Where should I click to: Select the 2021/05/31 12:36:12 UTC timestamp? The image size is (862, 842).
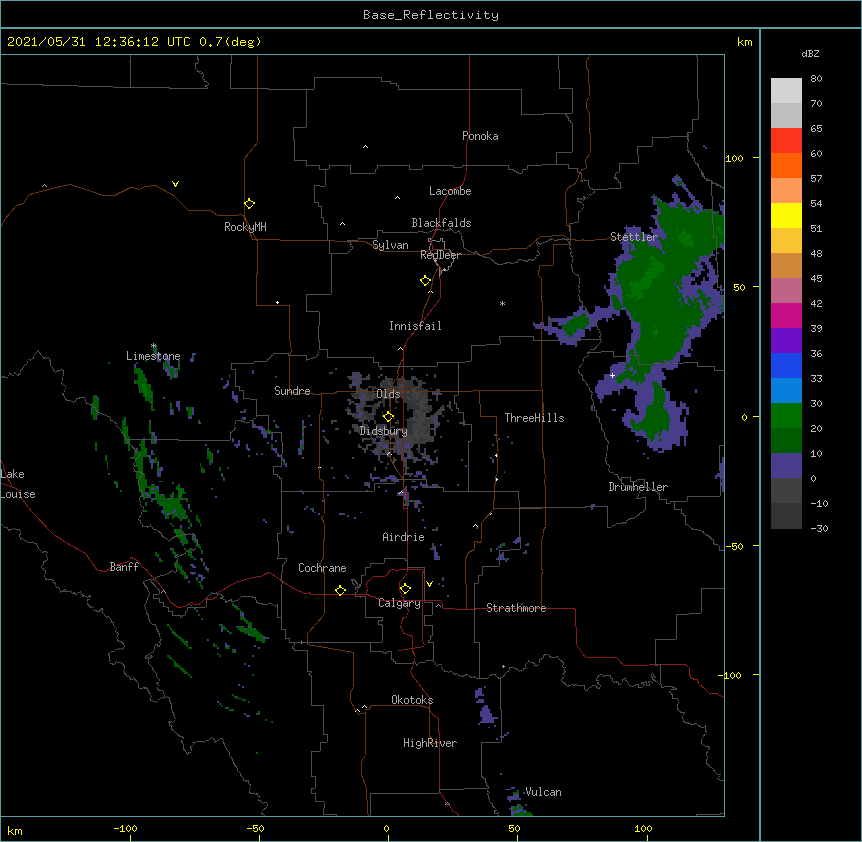pyautogui.click(x=99, y=42)
